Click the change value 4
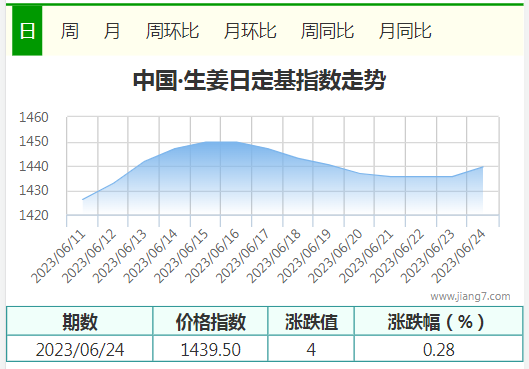 tap(311, 349)
